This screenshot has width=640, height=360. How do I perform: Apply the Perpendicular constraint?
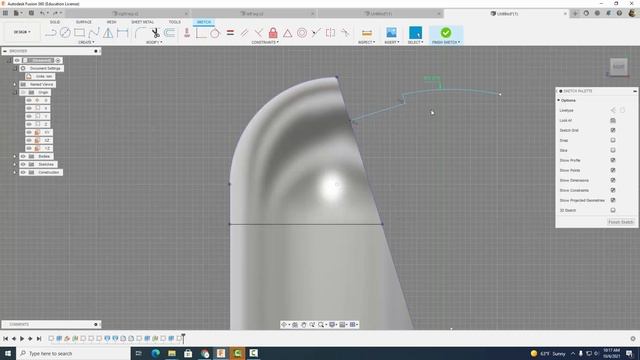click(x=258, y=33)
